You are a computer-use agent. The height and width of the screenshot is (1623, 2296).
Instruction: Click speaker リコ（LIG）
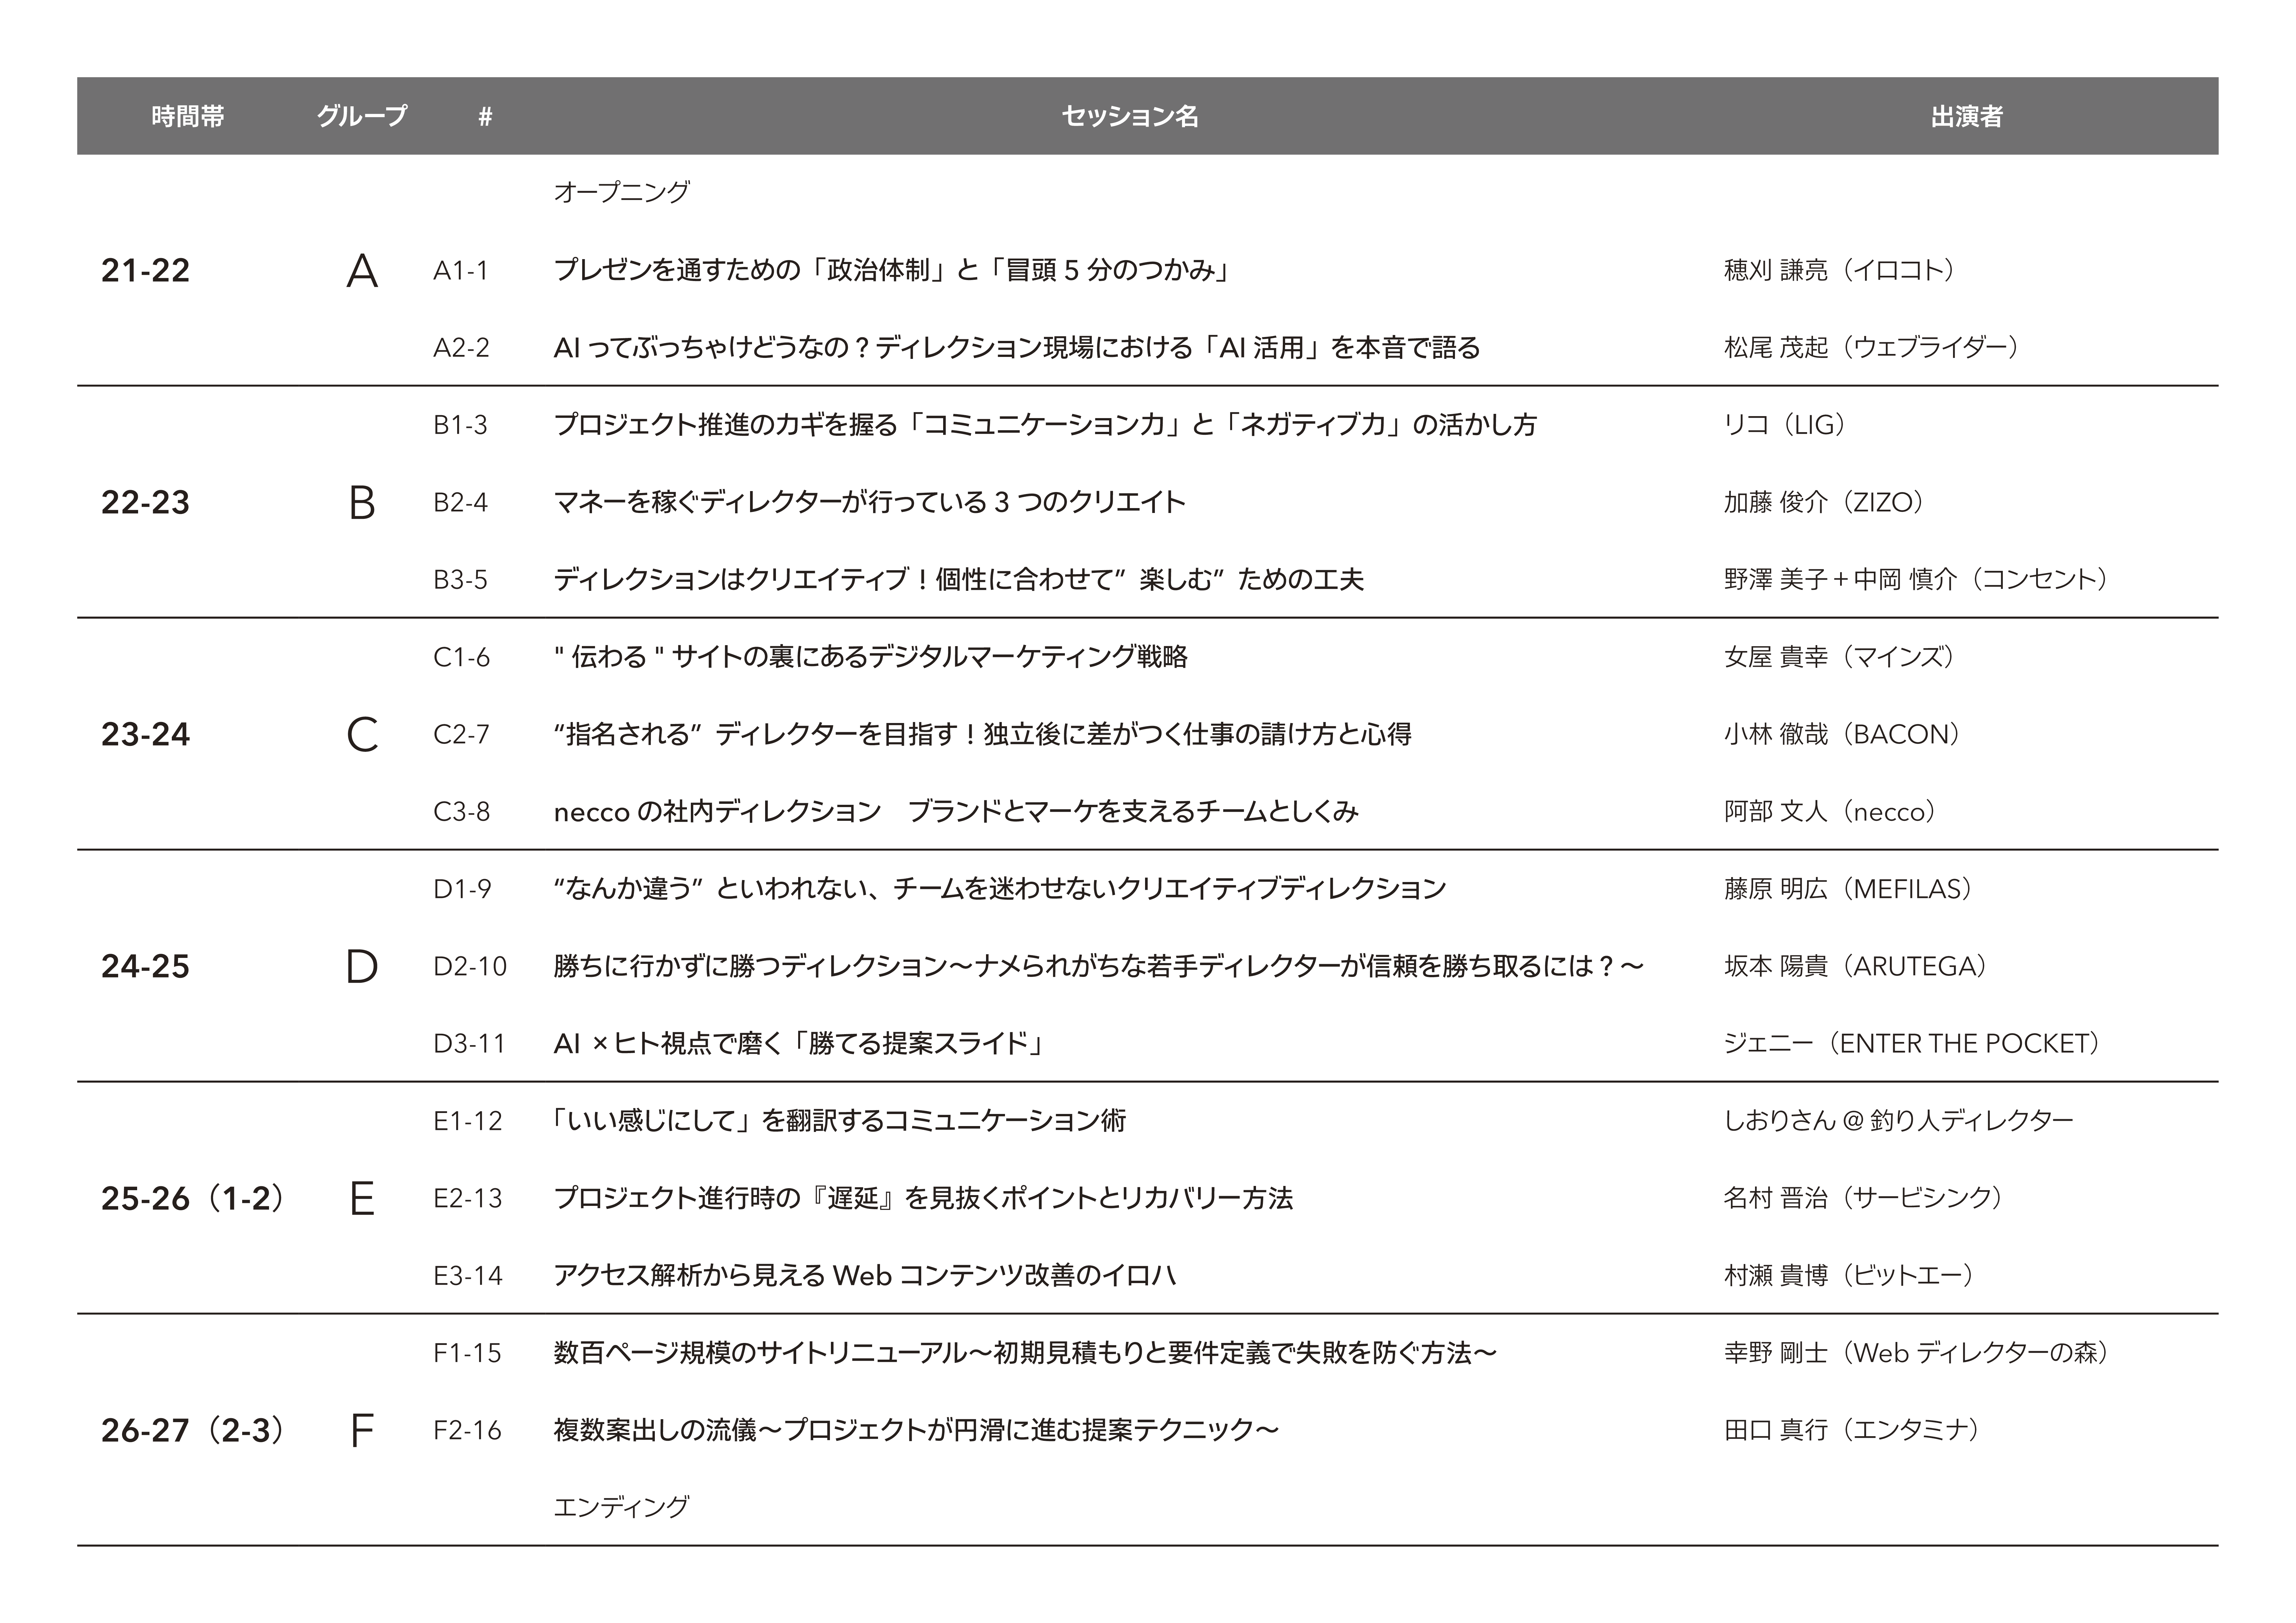pos(1786,425)
